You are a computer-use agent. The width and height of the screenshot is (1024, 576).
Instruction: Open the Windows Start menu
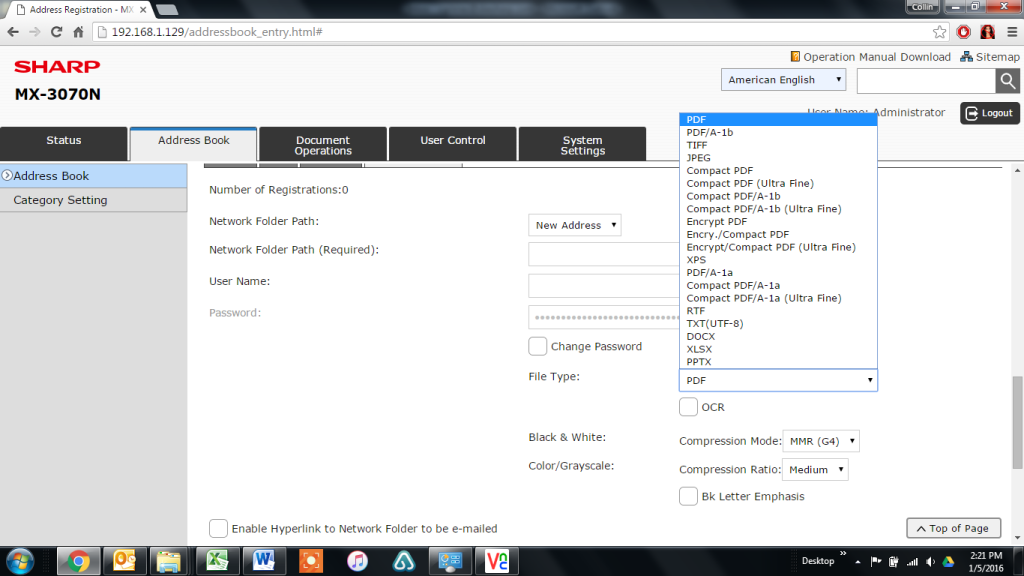(x=20, y=561)
